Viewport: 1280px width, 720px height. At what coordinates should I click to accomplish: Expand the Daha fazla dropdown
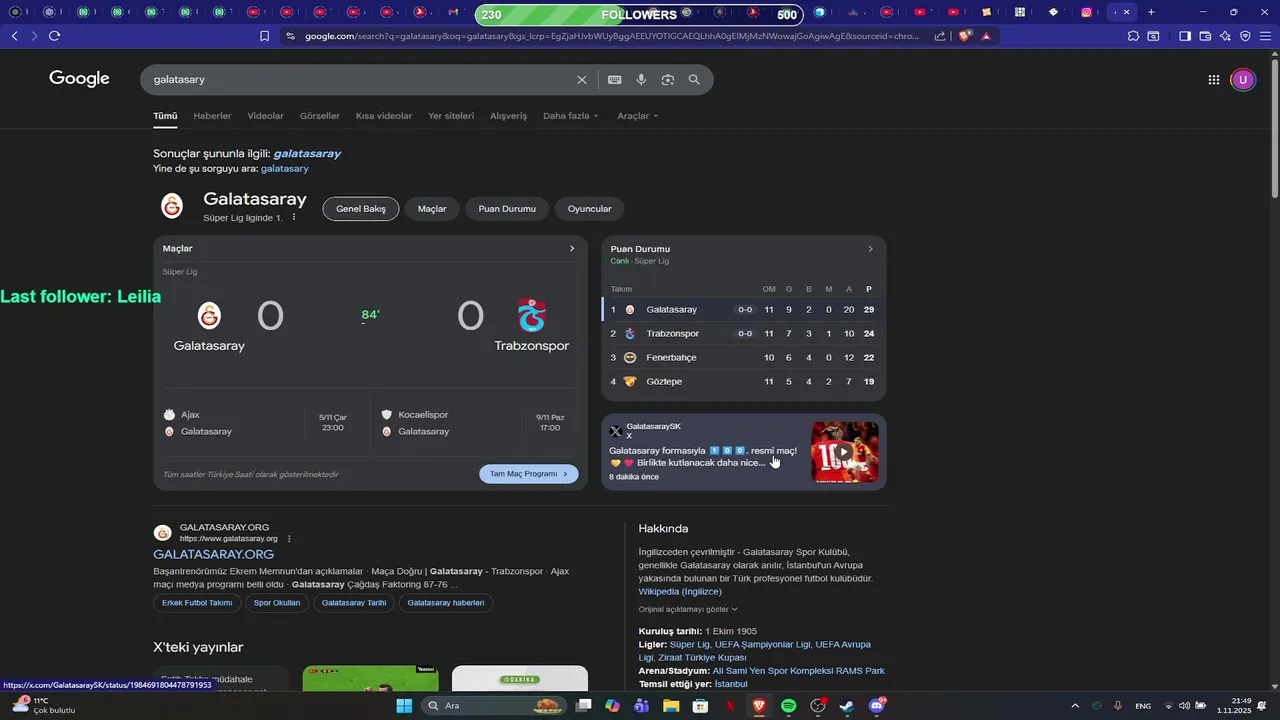pyautogui.click(x=571, y=116)
